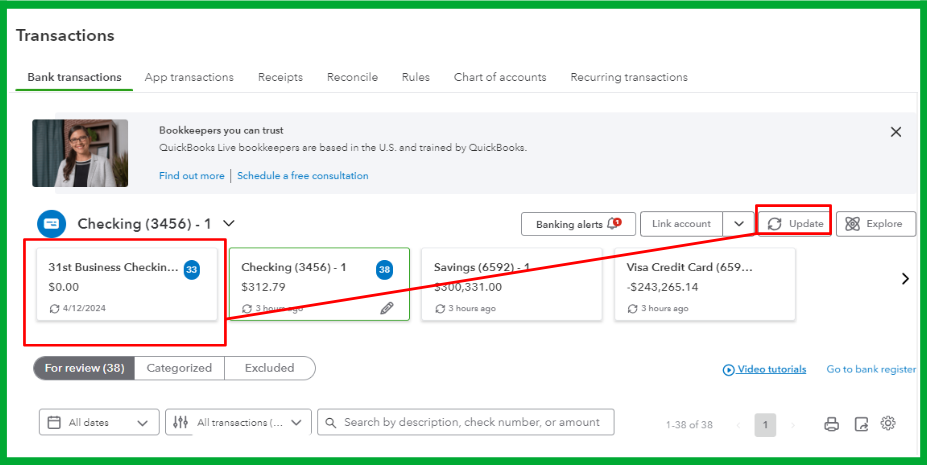Open the table settings gear icon

coord(888,423)
